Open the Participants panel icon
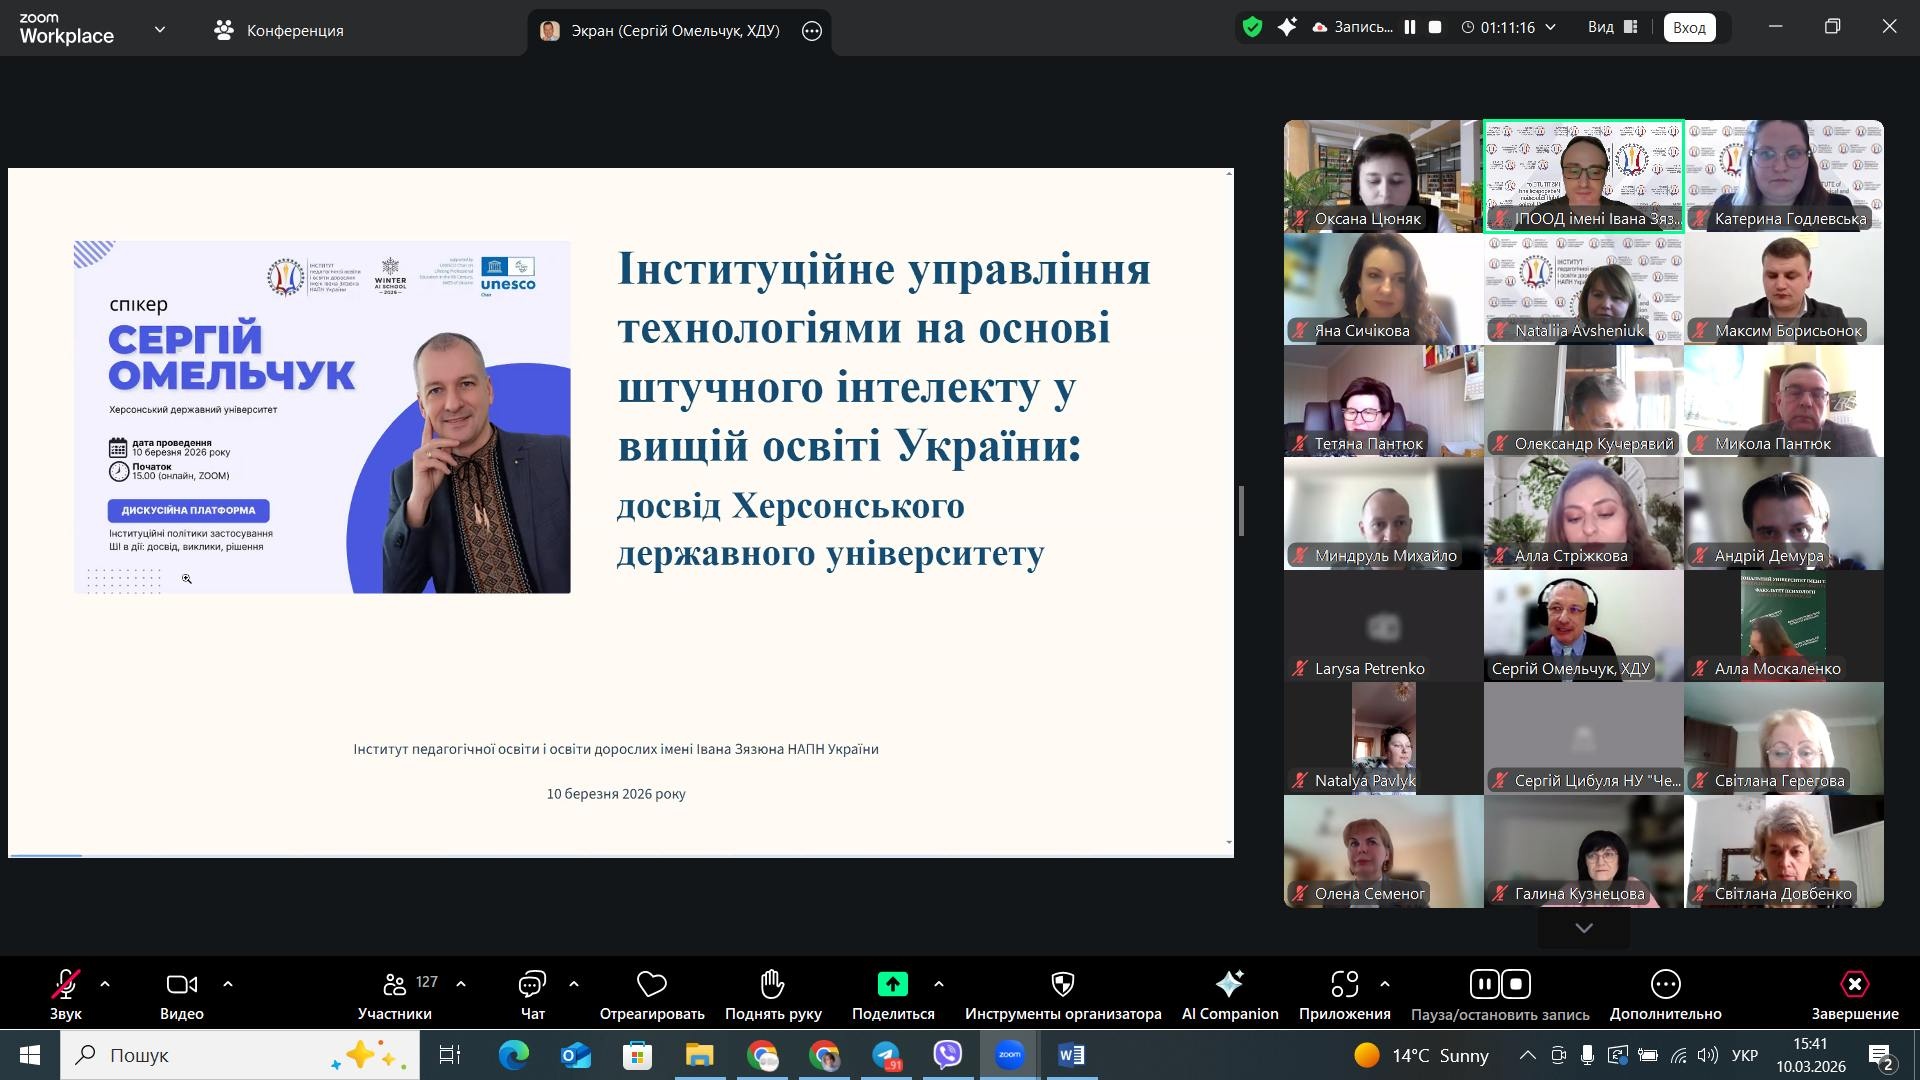Viewport: 1920px width, 1080px height. [395, 985]
